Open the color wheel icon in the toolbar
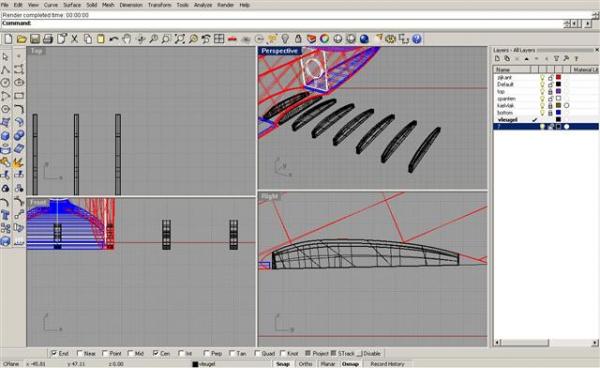600x368 pixels. tap(324, 39)
